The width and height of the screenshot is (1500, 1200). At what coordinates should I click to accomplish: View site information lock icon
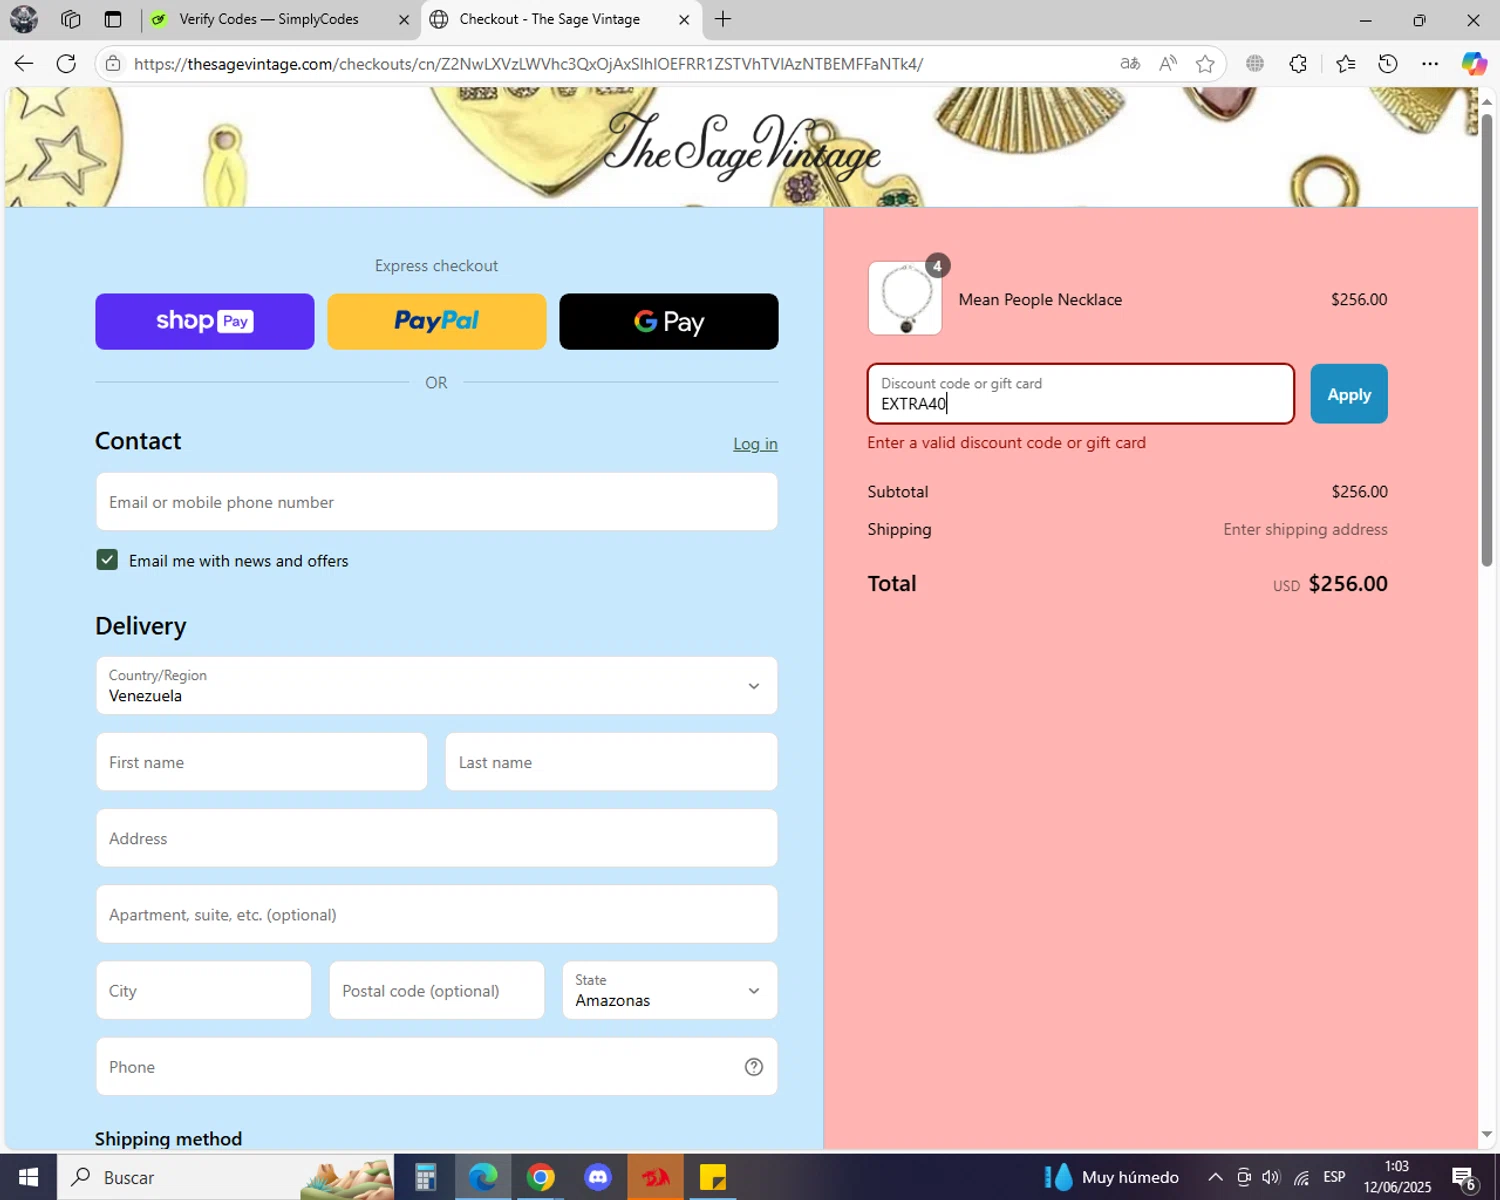click(x=113, y=63)
